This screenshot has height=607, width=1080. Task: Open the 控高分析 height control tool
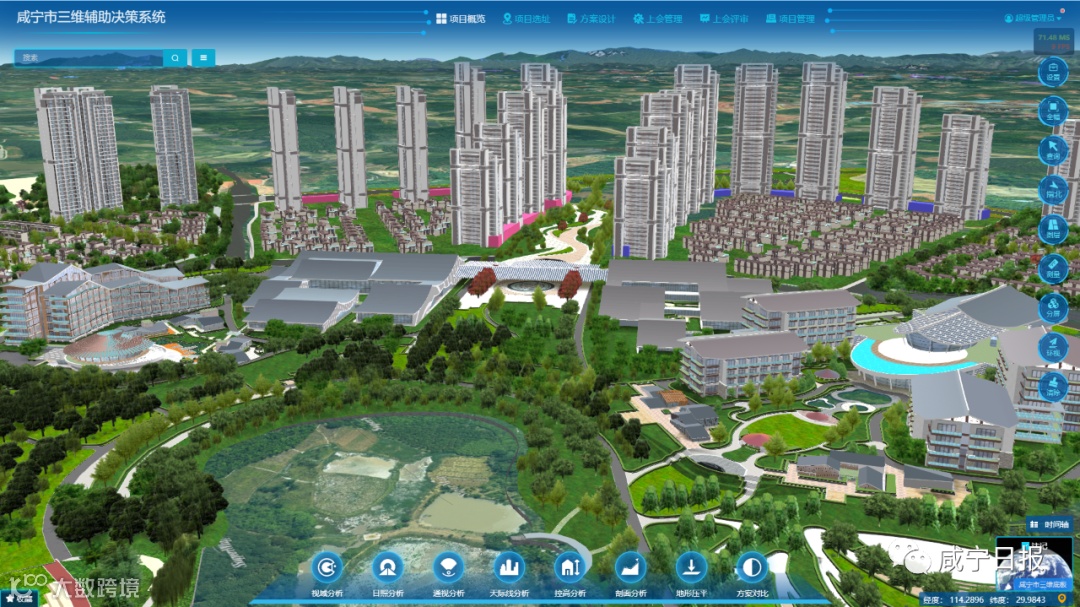coord(570,573)
